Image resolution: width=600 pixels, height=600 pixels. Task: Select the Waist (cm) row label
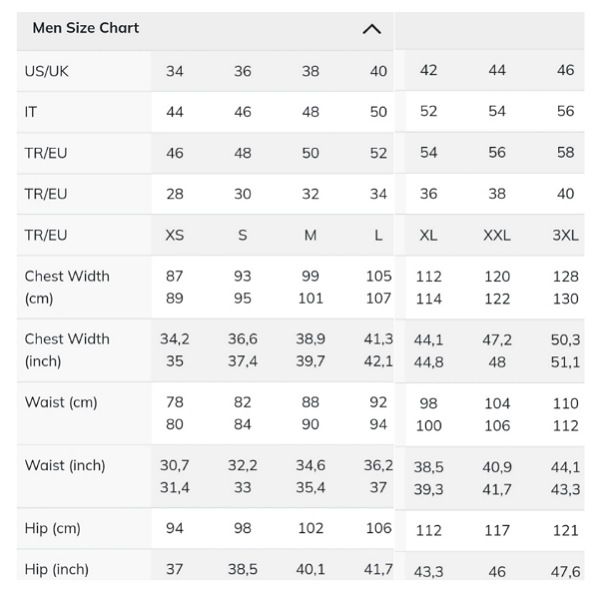click(x=61, y=402)
